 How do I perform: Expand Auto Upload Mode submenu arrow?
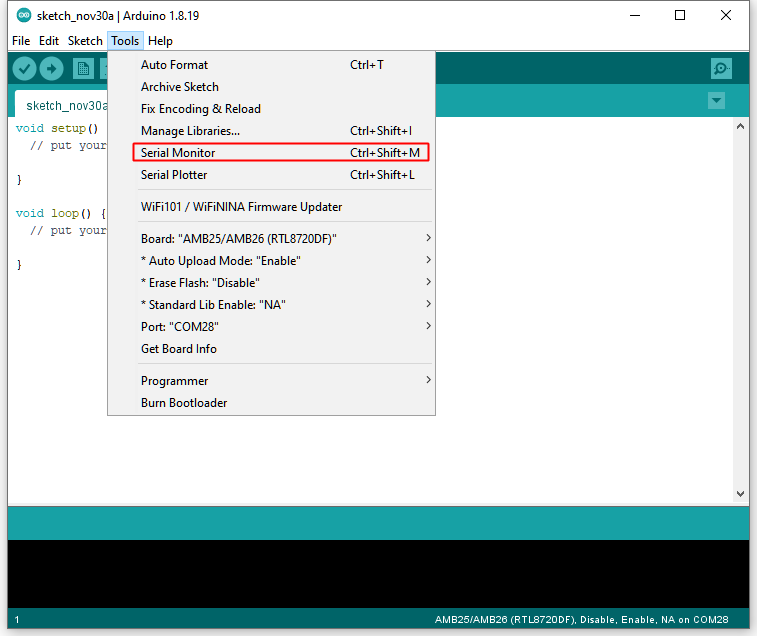[x=428, y=260]
